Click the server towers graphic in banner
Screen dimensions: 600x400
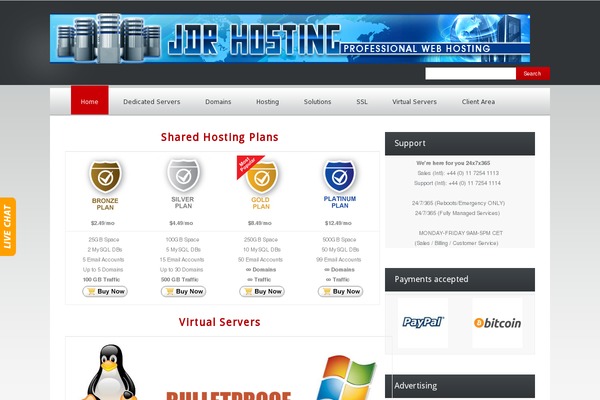tap(109, 38)
